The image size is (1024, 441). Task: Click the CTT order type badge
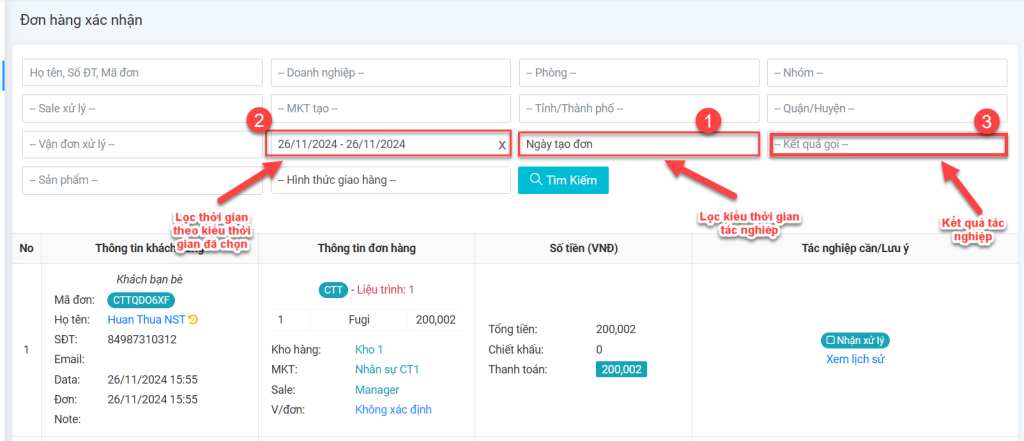(333, 290)
